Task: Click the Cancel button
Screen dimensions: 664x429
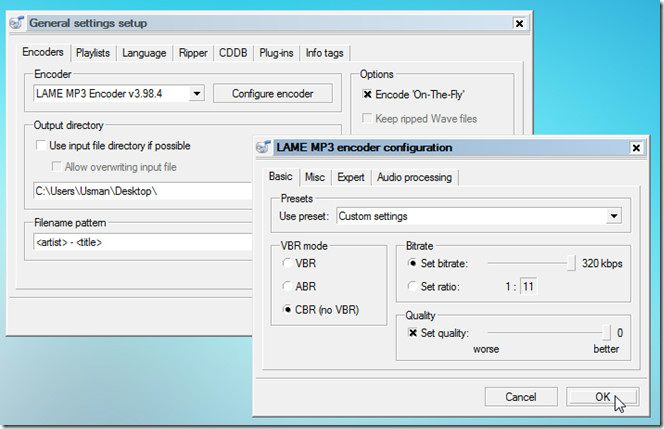Action: click(521, 397)
